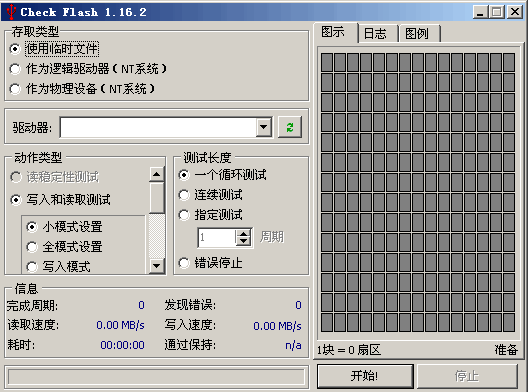Click the 动作类型 scrollbar thumb
Image resolution: width=529 pixels, height=392 pixels.
point(157,198)
